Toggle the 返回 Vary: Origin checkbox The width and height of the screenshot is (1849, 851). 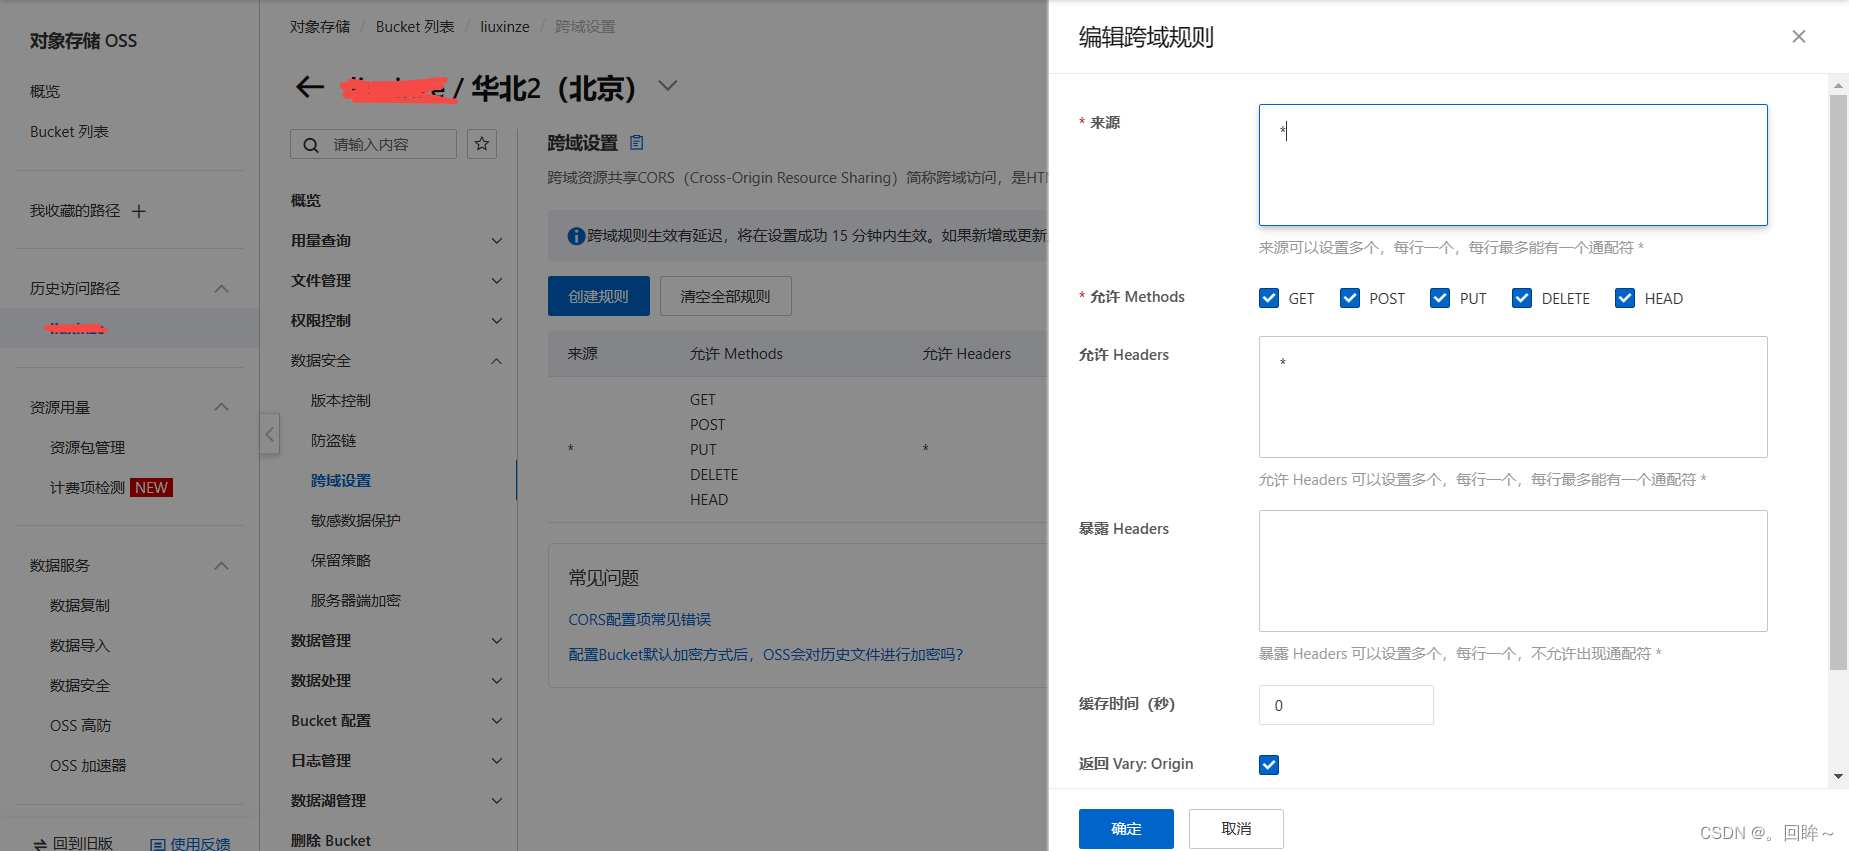pyautogui.click(x=1269, y=765)
